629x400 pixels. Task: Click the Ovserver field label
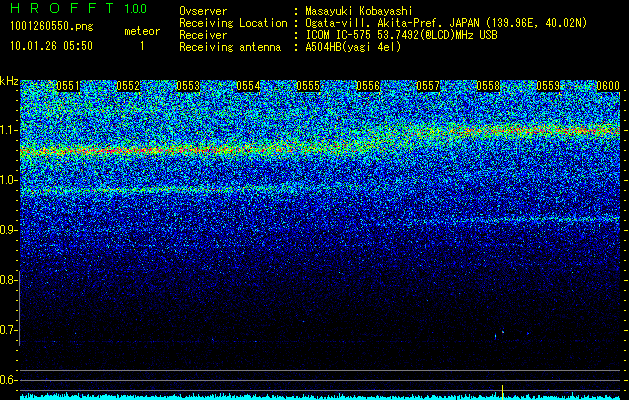pos(203,11)
